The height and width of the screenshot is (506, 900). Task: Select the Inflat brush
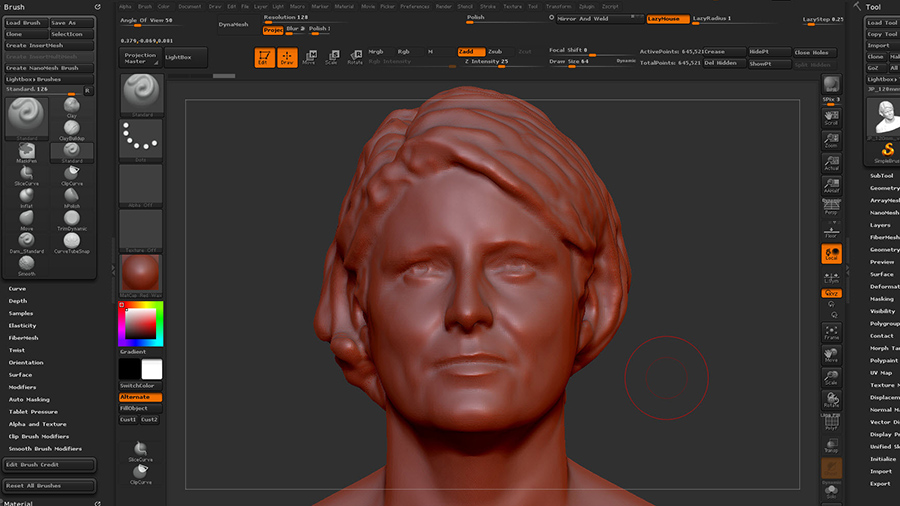point(26,197)
